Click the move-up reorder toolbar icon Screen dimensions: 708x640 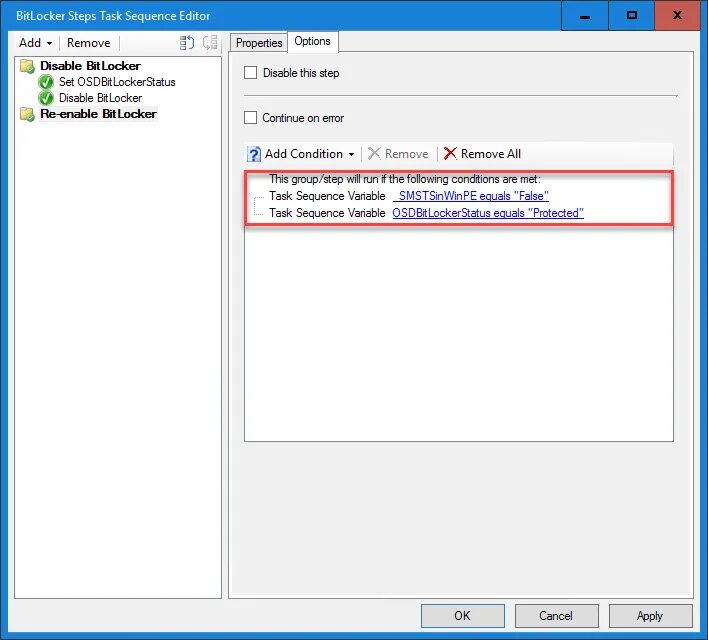tap(186, 43)
